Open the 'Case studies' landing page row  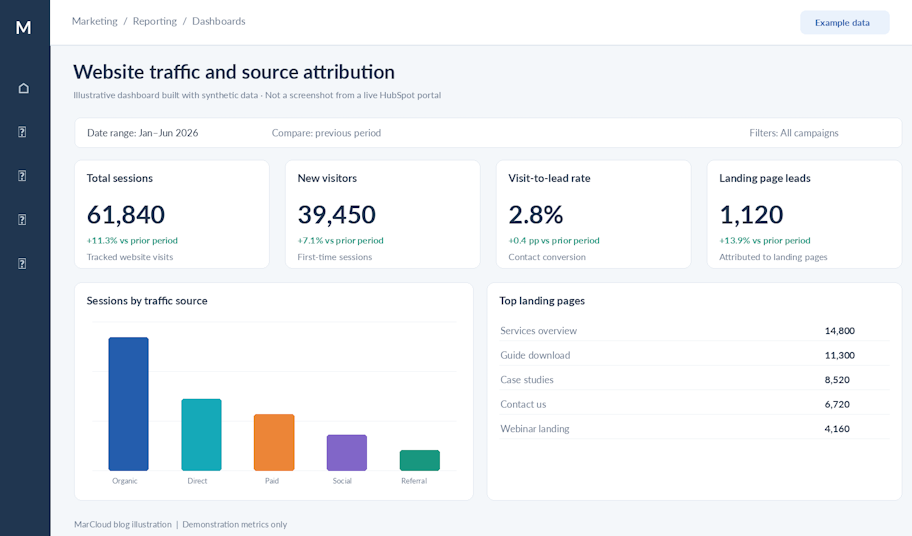[694, 380]
